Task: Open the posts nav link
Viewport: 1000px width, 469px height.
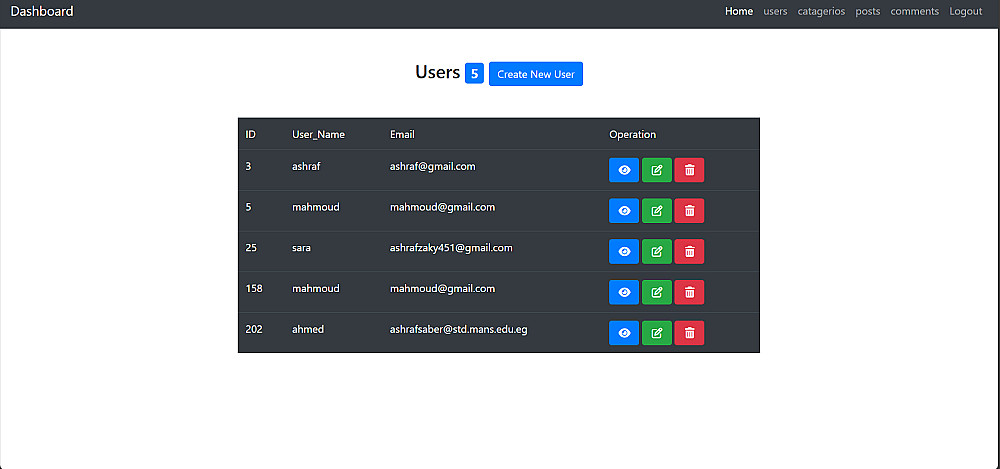Action: pos(868,11)
